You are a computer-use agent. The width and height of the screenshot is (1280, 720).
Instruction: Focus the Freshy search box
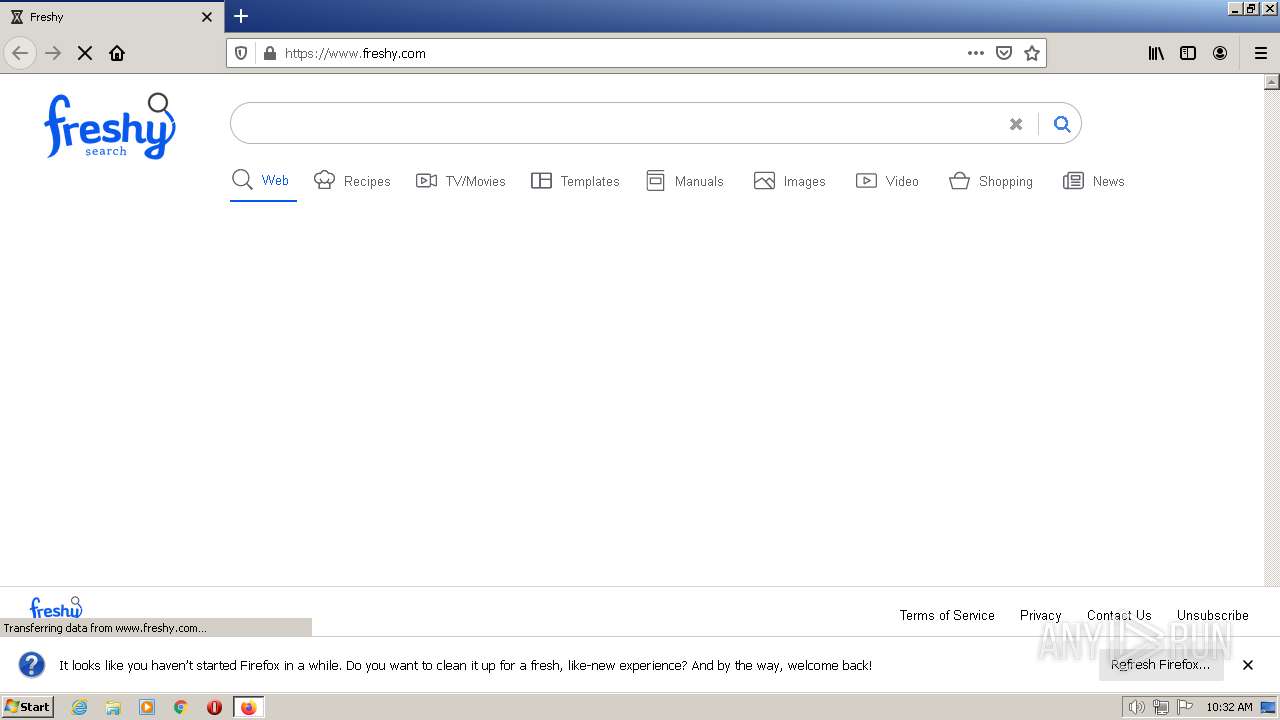click(x=618, y=124)
